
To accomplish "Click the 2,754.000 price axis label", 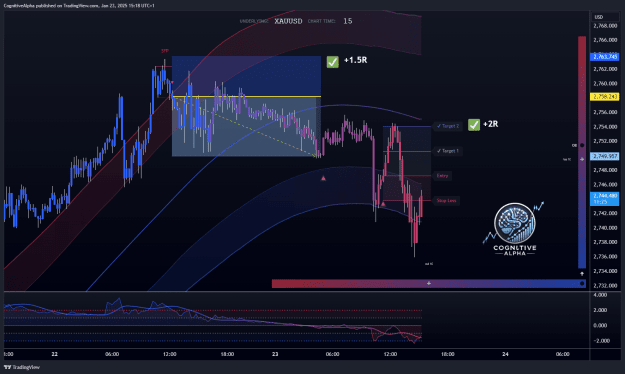I will [605, 127].
